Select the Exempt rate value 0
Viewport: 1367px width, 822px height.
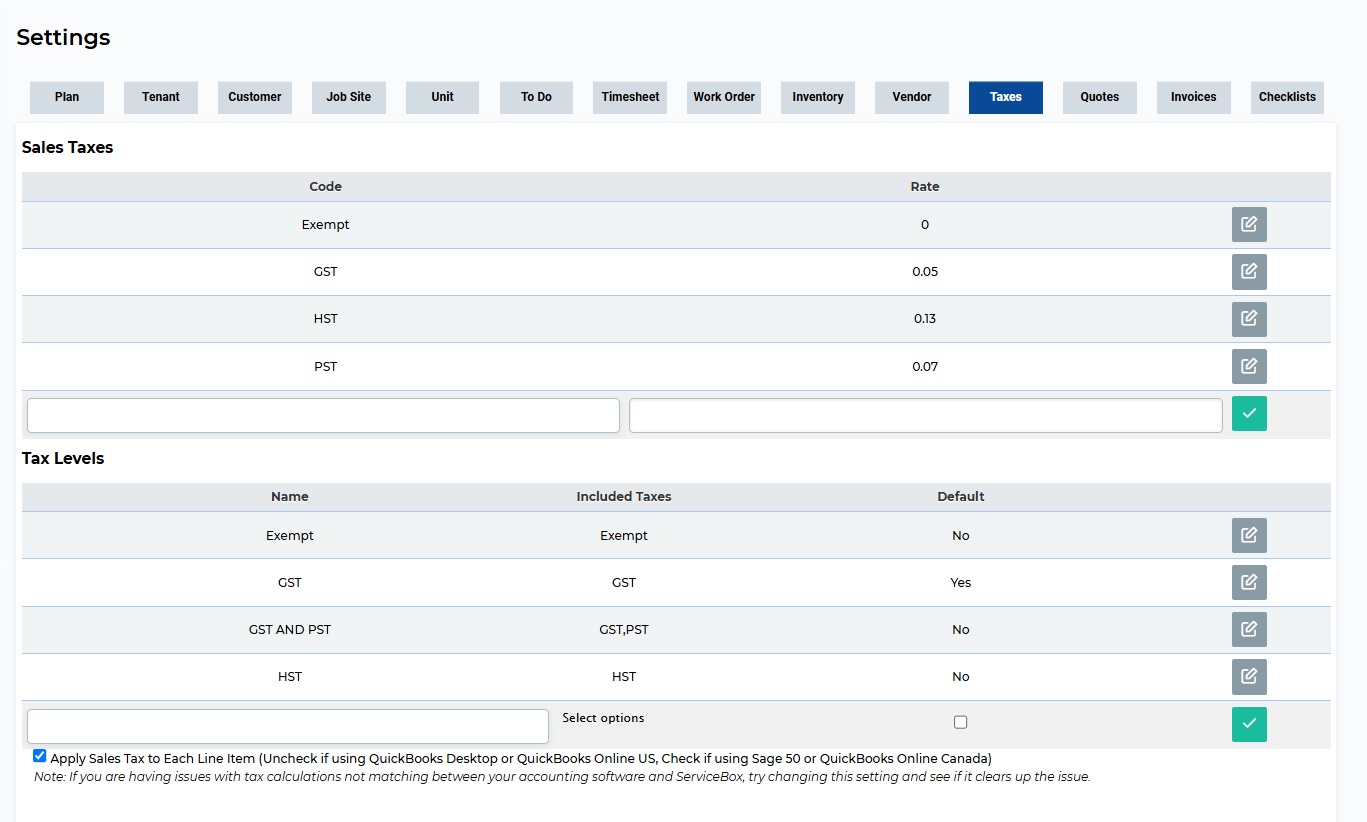[925, 225]
